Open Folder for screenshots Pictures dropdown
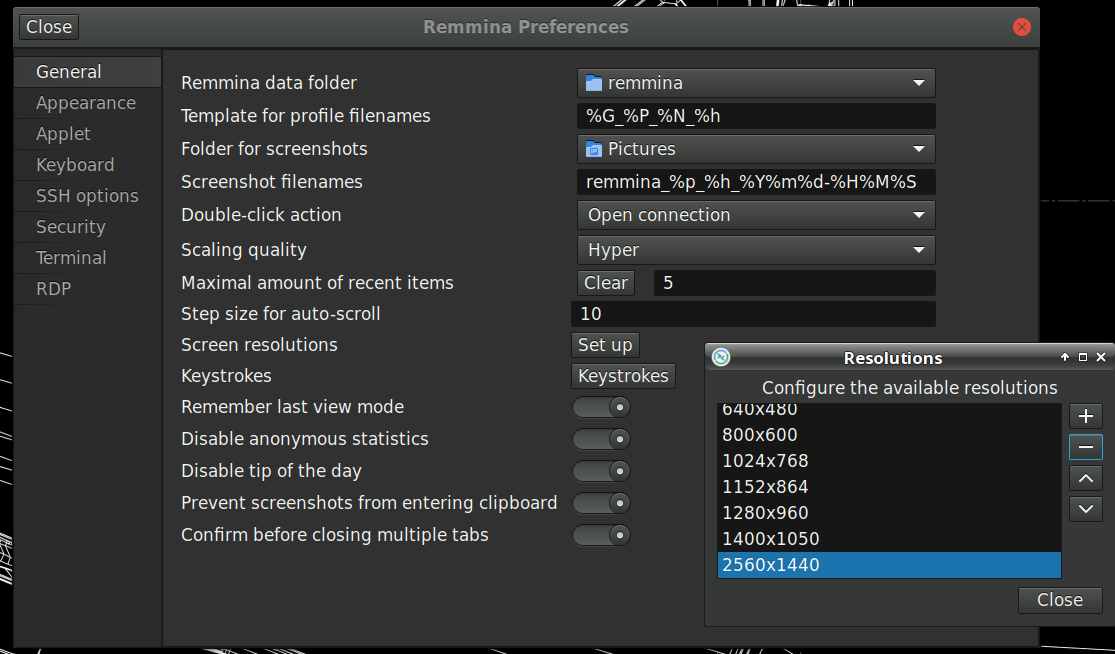 756,149
